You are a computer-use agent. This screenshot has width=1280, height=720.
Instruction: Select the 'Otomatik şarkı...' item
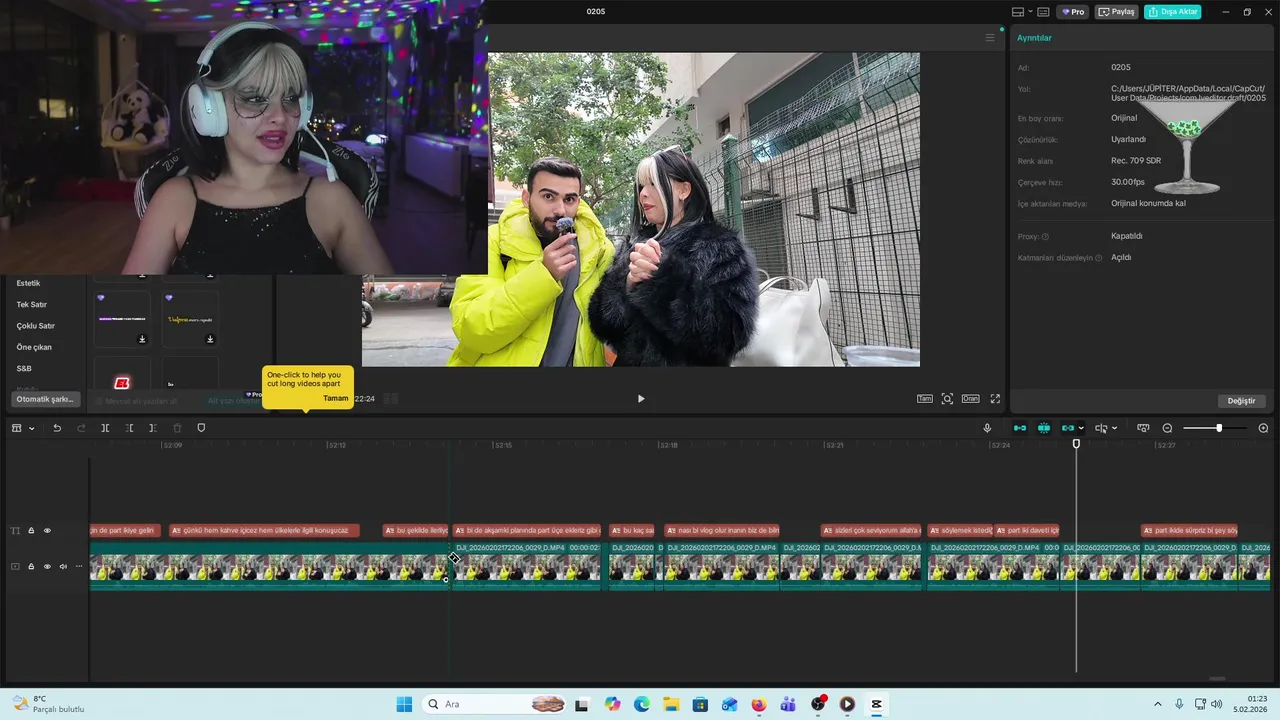[45, 399]
